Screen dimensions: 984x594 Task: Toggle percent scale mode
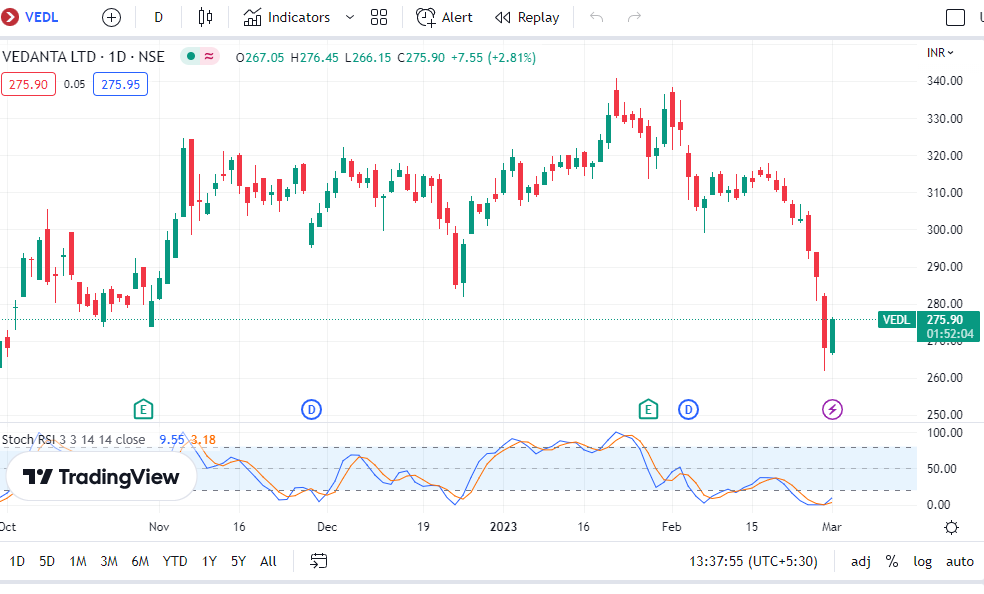(x=892, y=561)
